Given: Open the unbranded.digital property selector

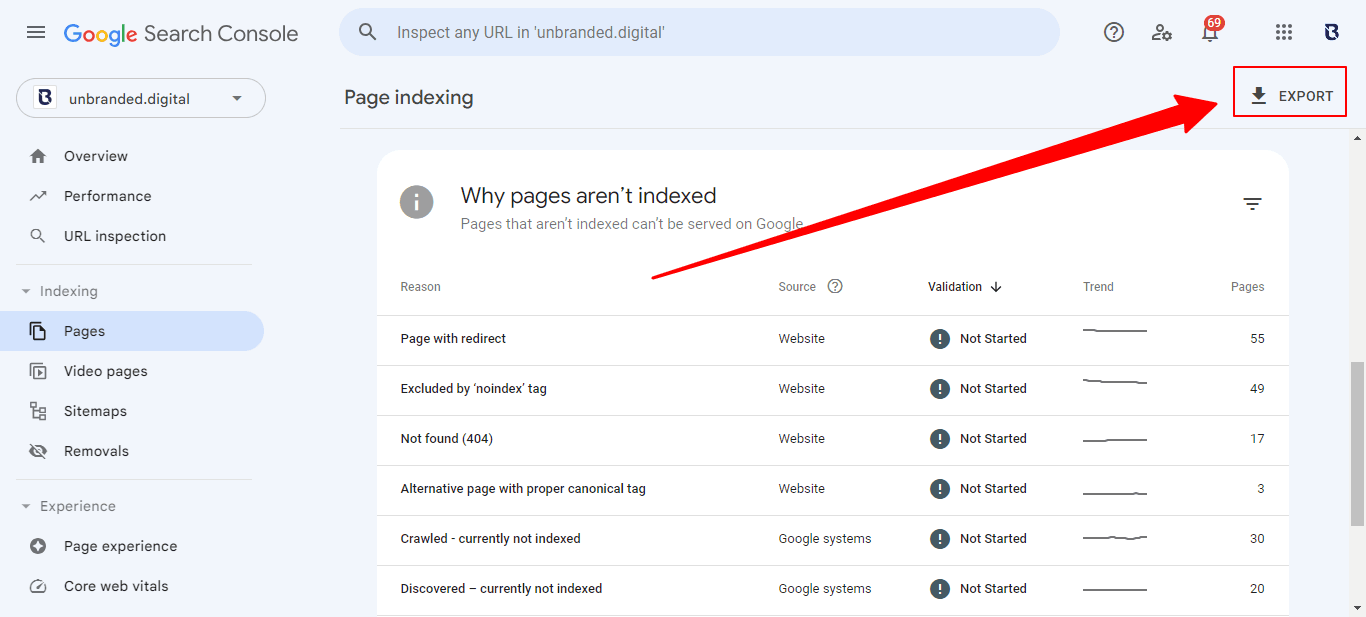Looking at the screenshot, I should pos(141,98).
